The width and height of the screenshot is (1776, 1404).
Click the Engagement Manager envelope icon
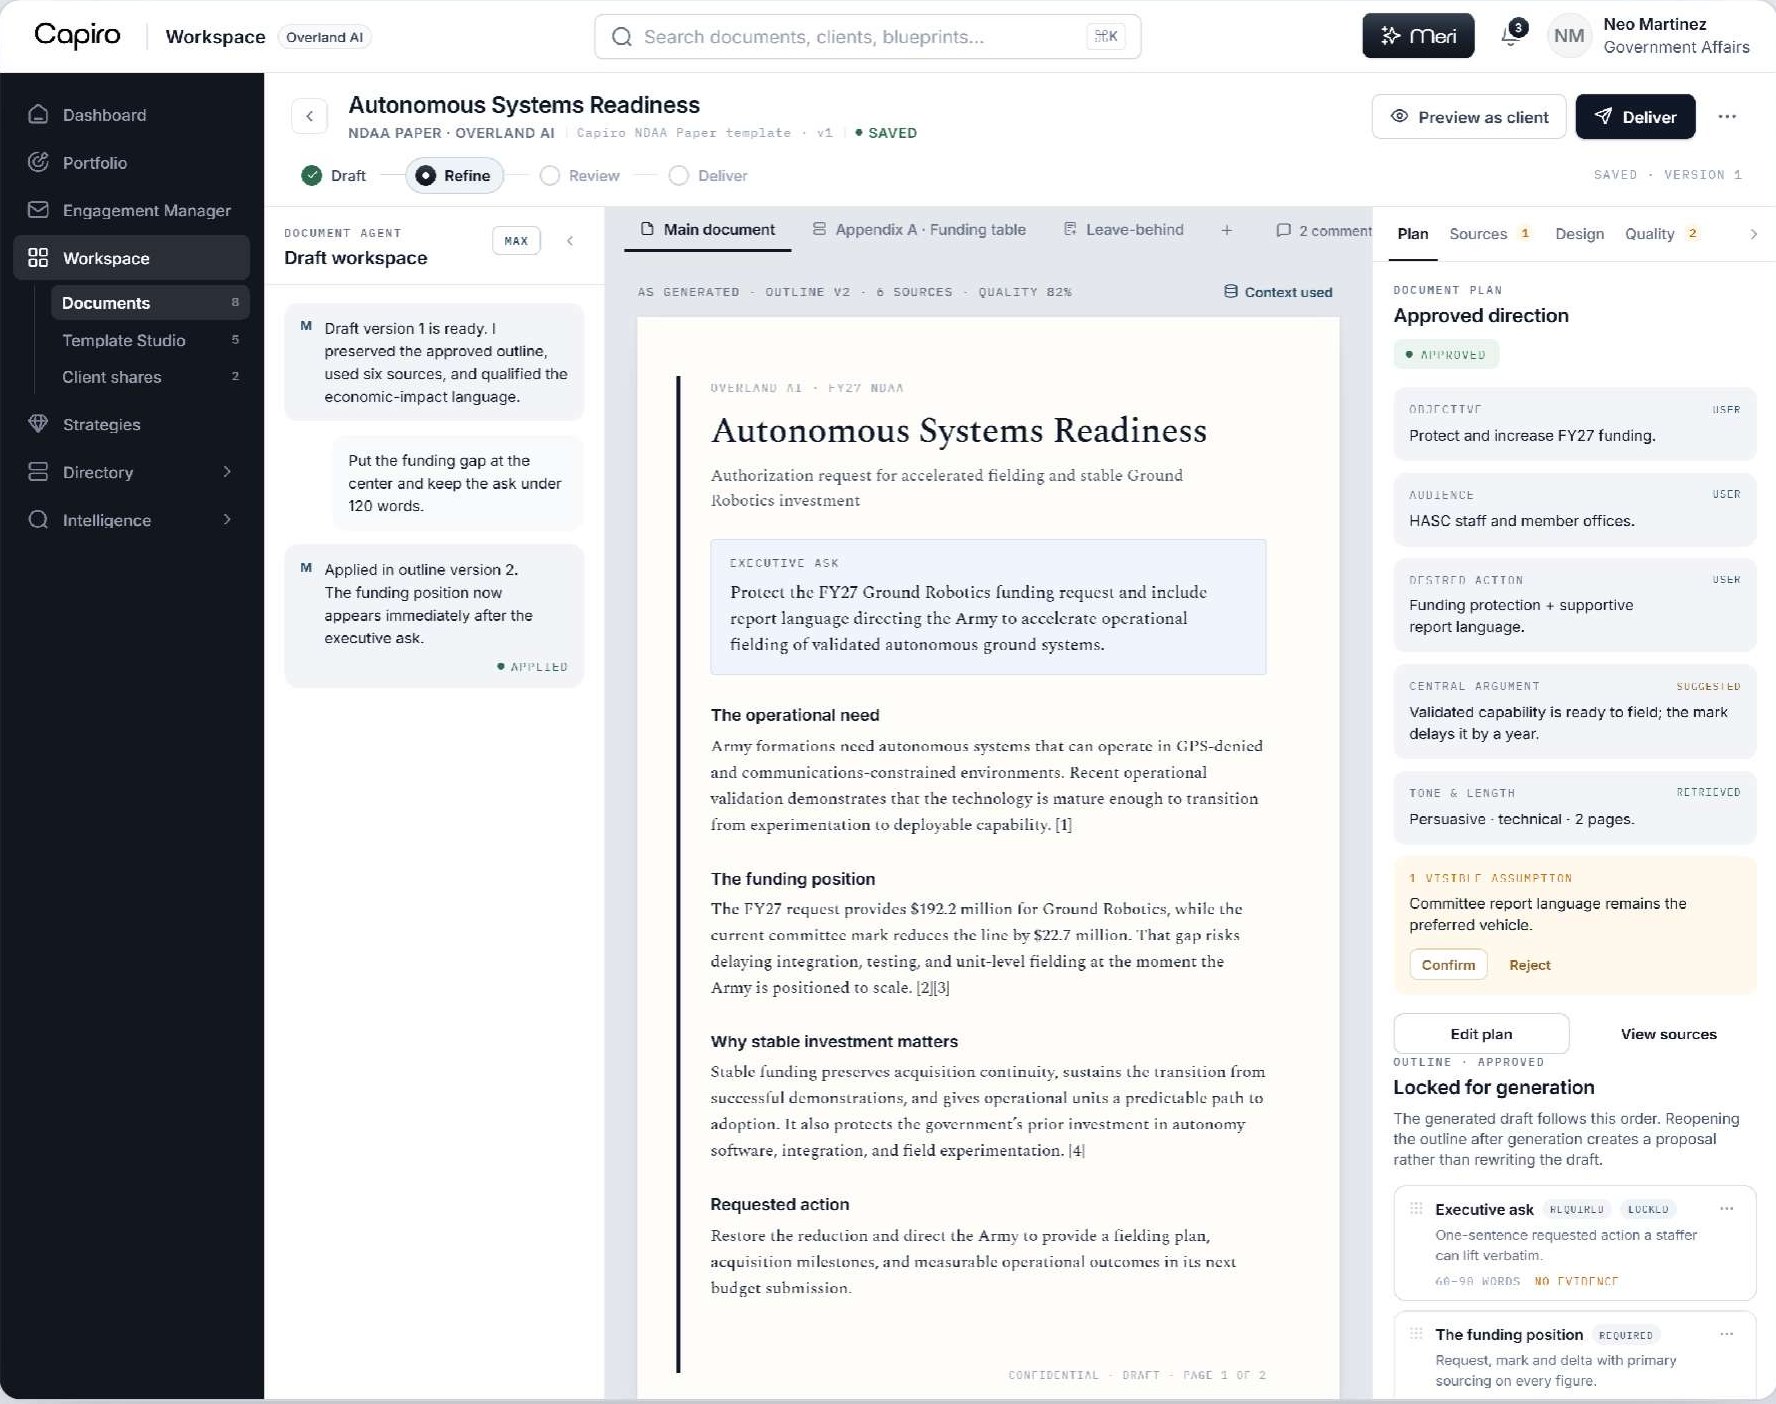38,210
